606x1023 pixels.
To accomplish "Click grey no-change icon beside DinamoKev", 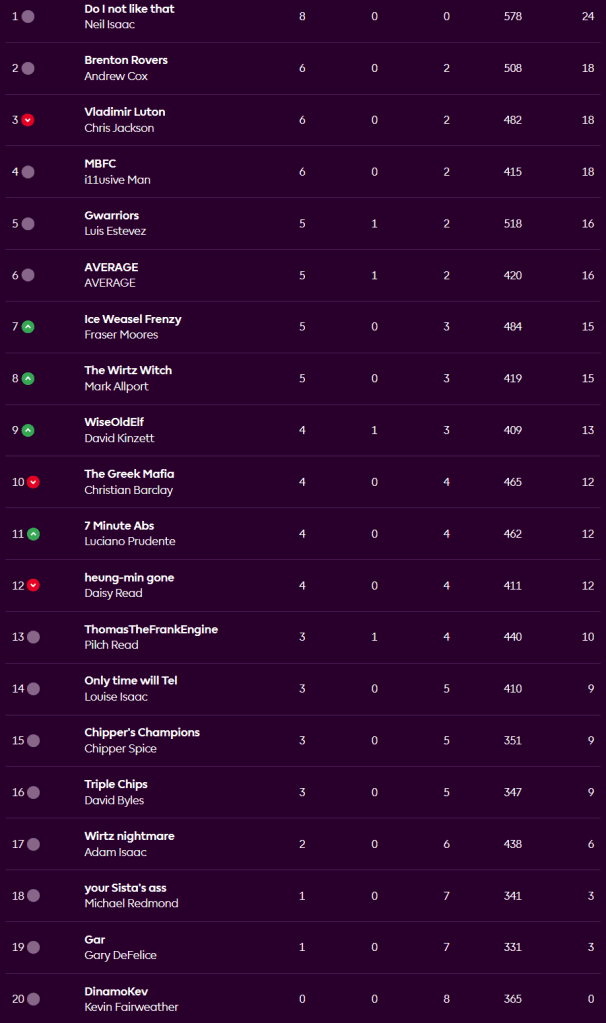I will pos(33,999).
